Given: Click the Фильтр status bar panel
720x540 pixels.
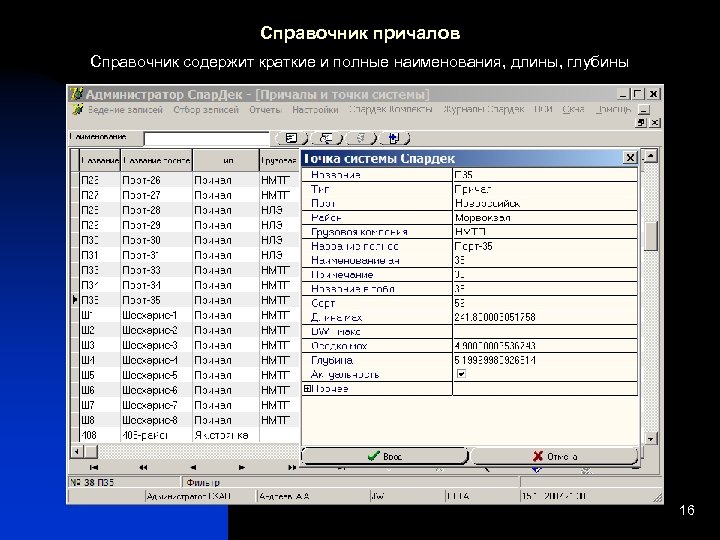Looking at the screenshot, I should point(351,483).
